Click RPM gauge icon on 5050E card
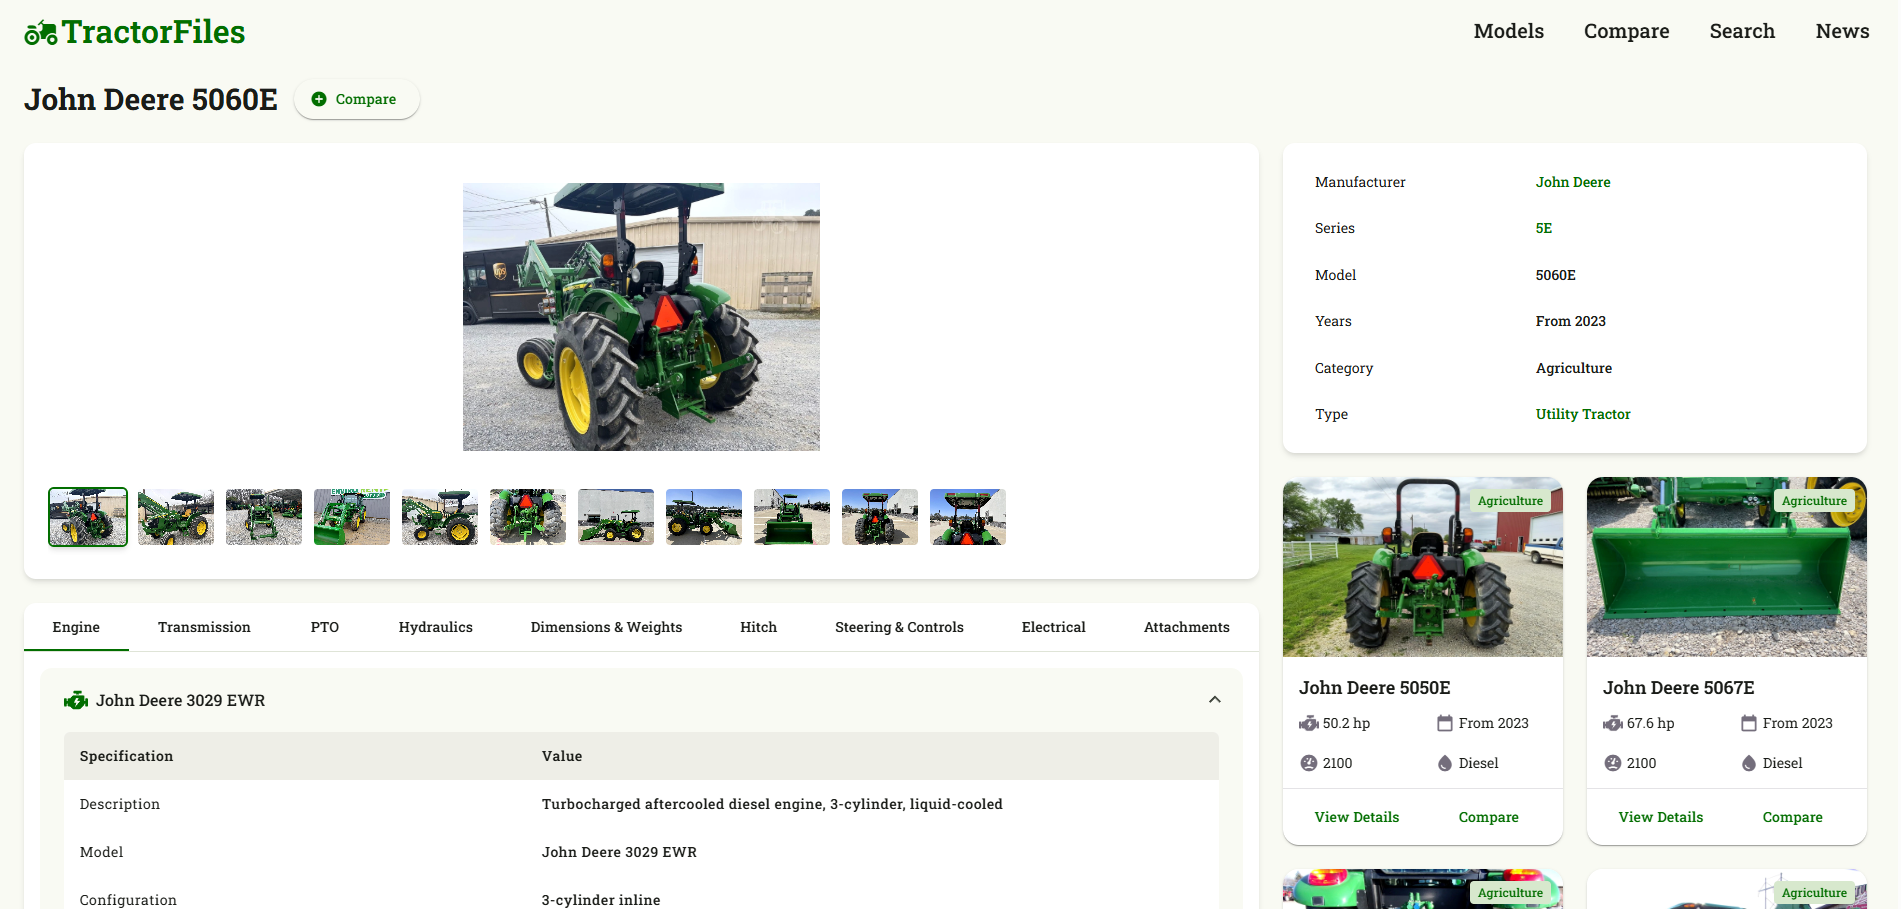This screenshot has width=1901, height=909. tap(1309, 763)
